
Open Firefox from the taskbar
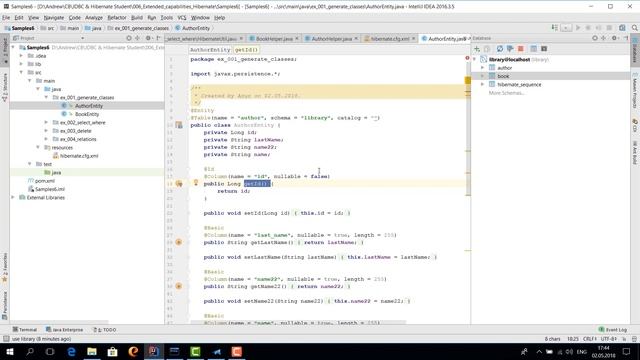[133, 351]
